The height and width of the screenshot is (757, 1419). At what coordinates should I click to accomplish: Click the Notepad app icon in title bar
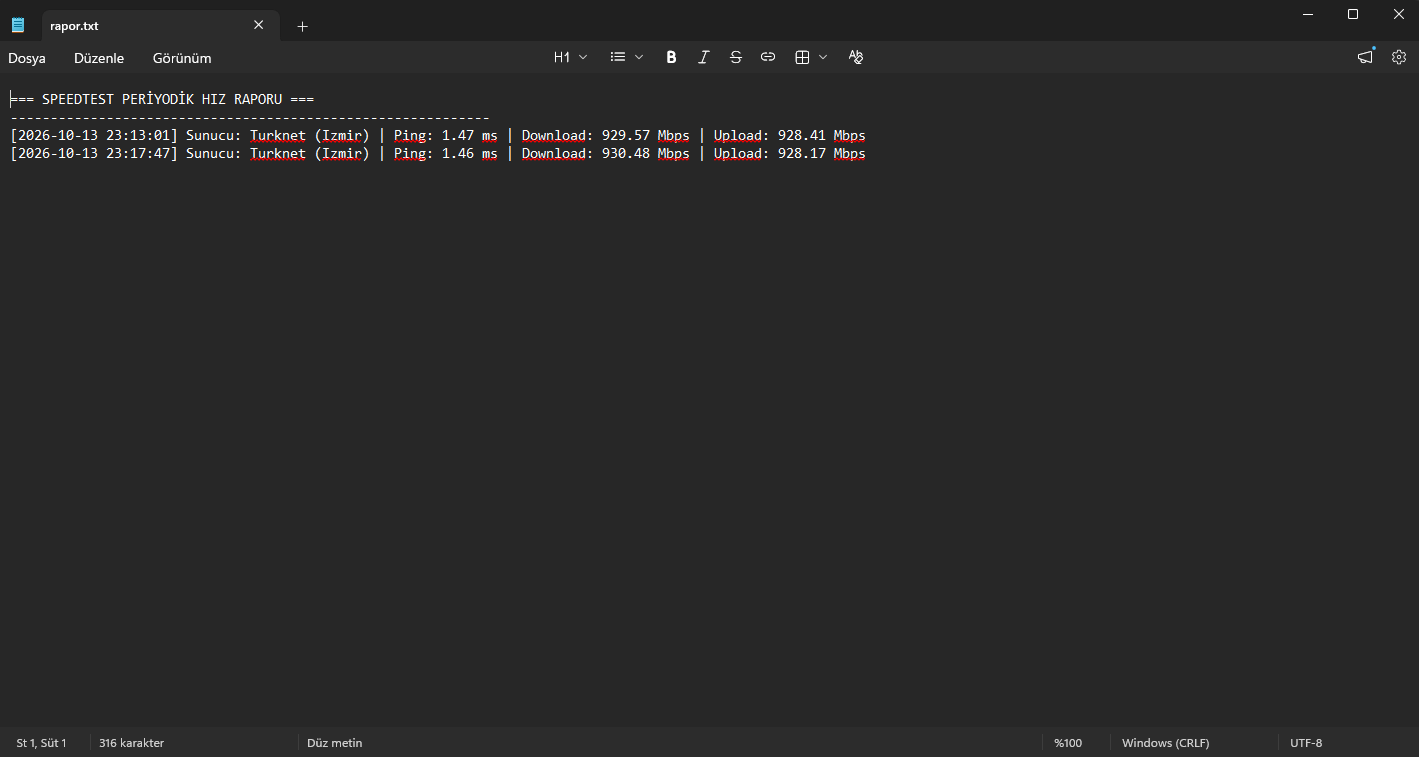[x=18, y=25]
